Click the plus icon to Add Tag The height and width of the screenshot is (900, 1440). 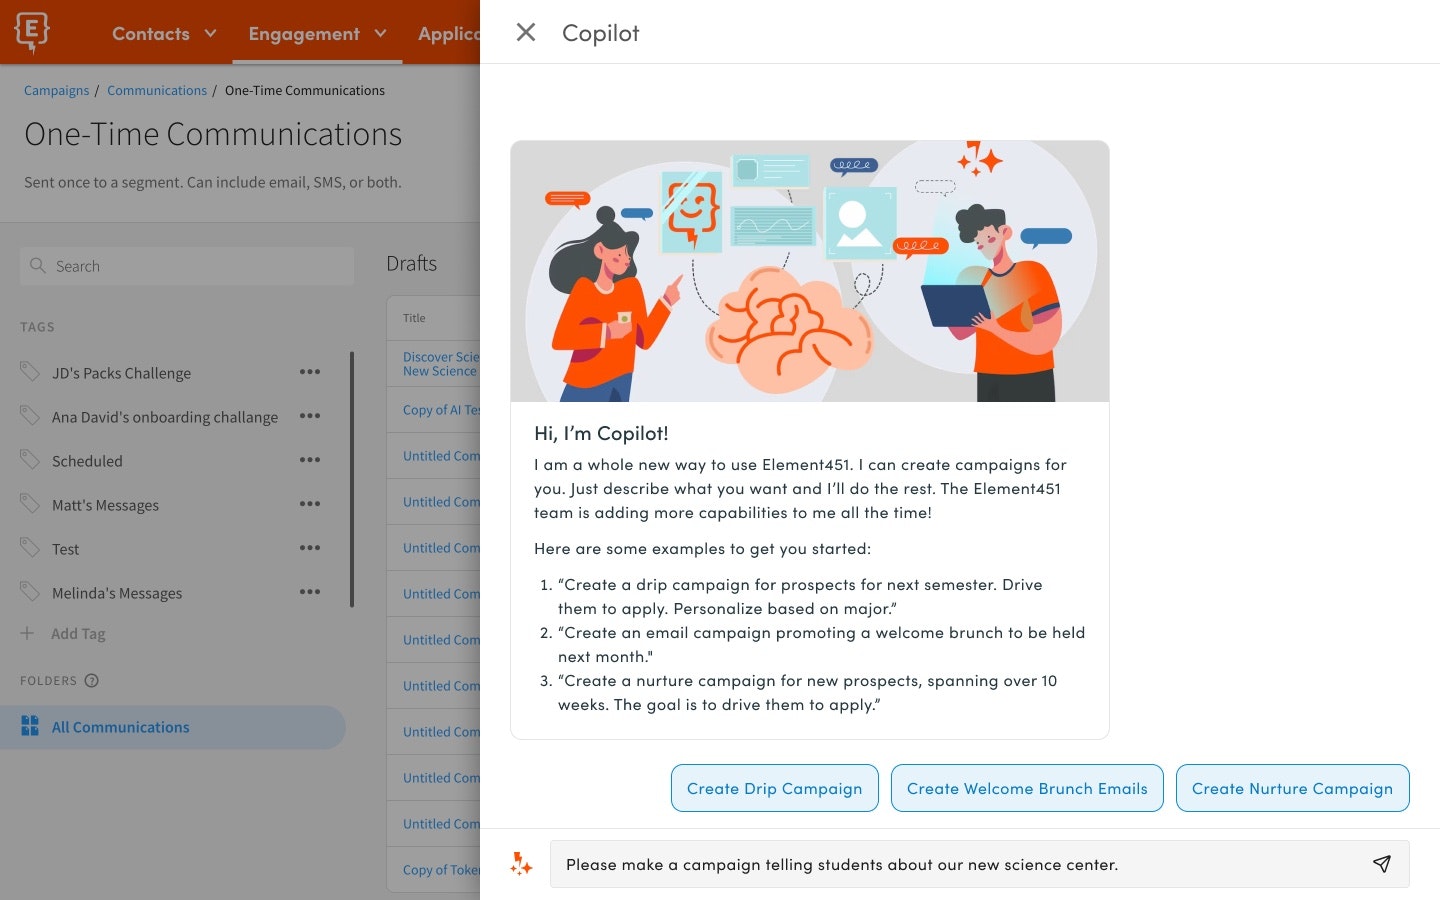pos(28,633)
